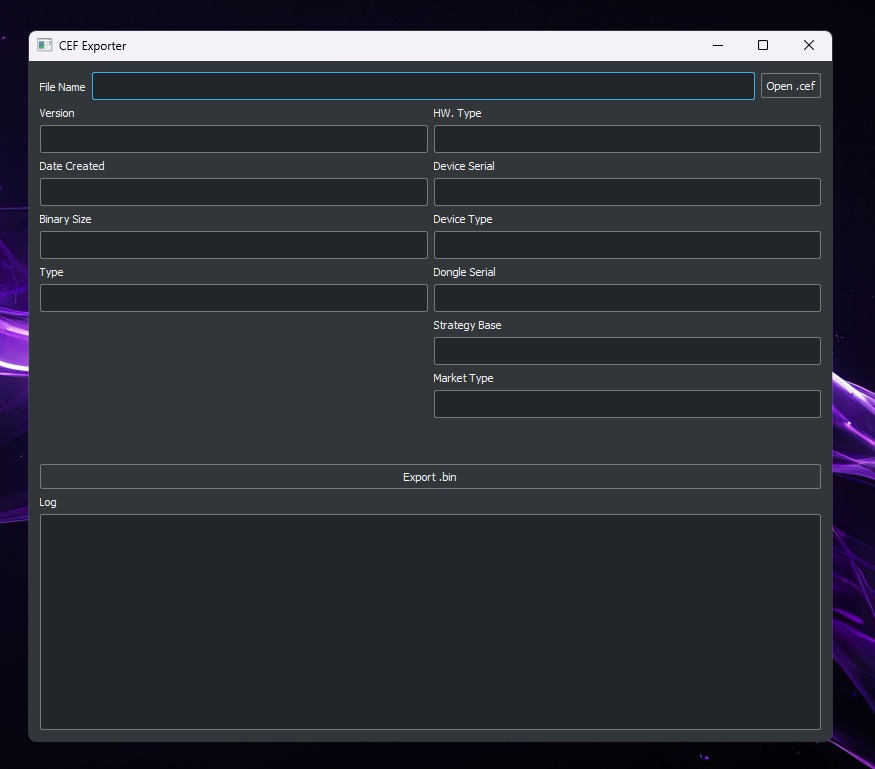Focus the File Name text field
This screenshot has width=875, height=769.
coord(423,86)
